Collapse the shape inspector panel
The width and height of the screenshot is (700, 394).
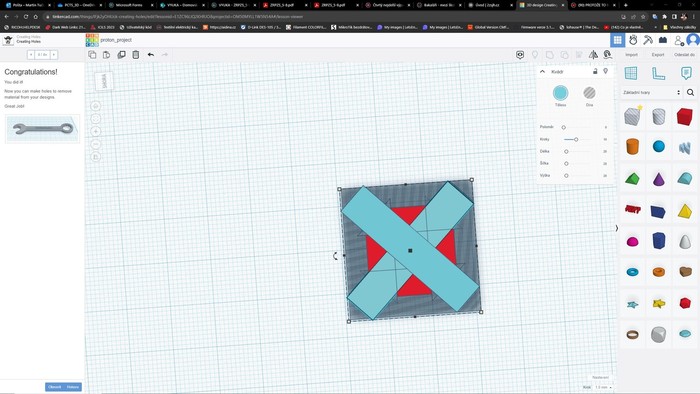pos(542,71)
